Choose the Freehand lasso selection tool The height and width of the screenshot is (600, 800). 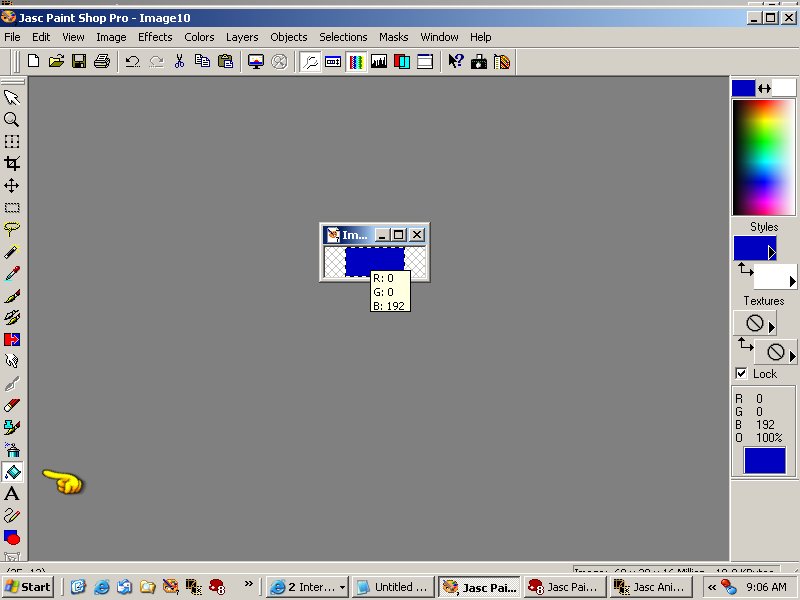12,229
